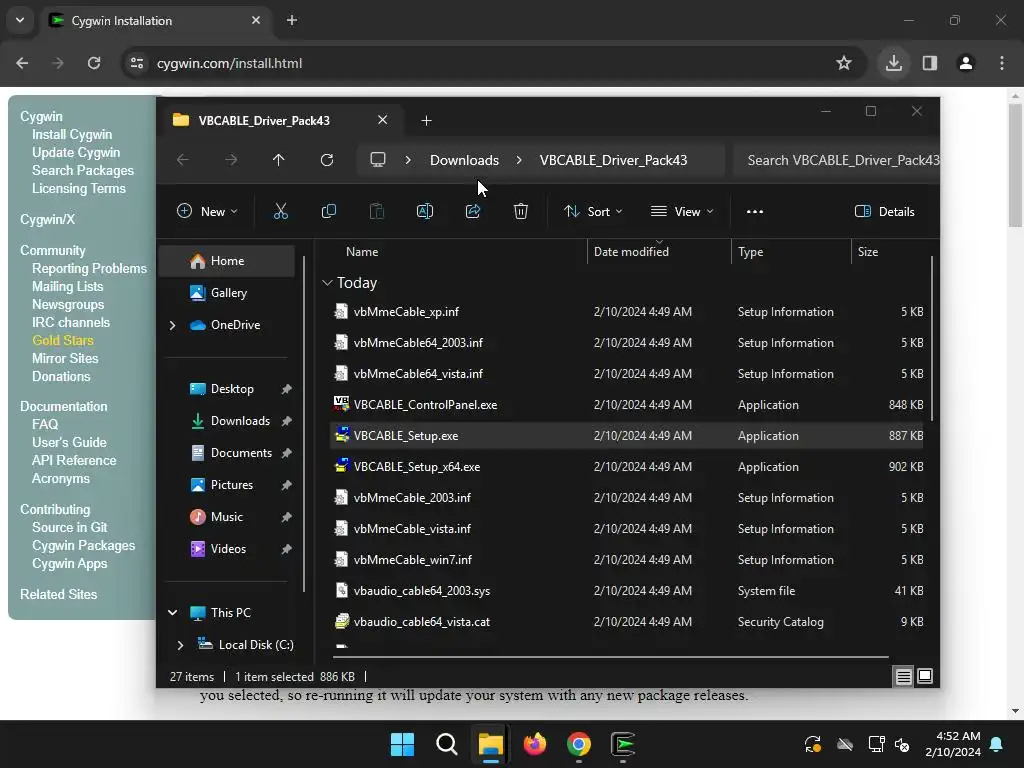This screenshot has width=1024, height=768.
Task: Open Windows Start menu
Action: (x=402, y=744)
